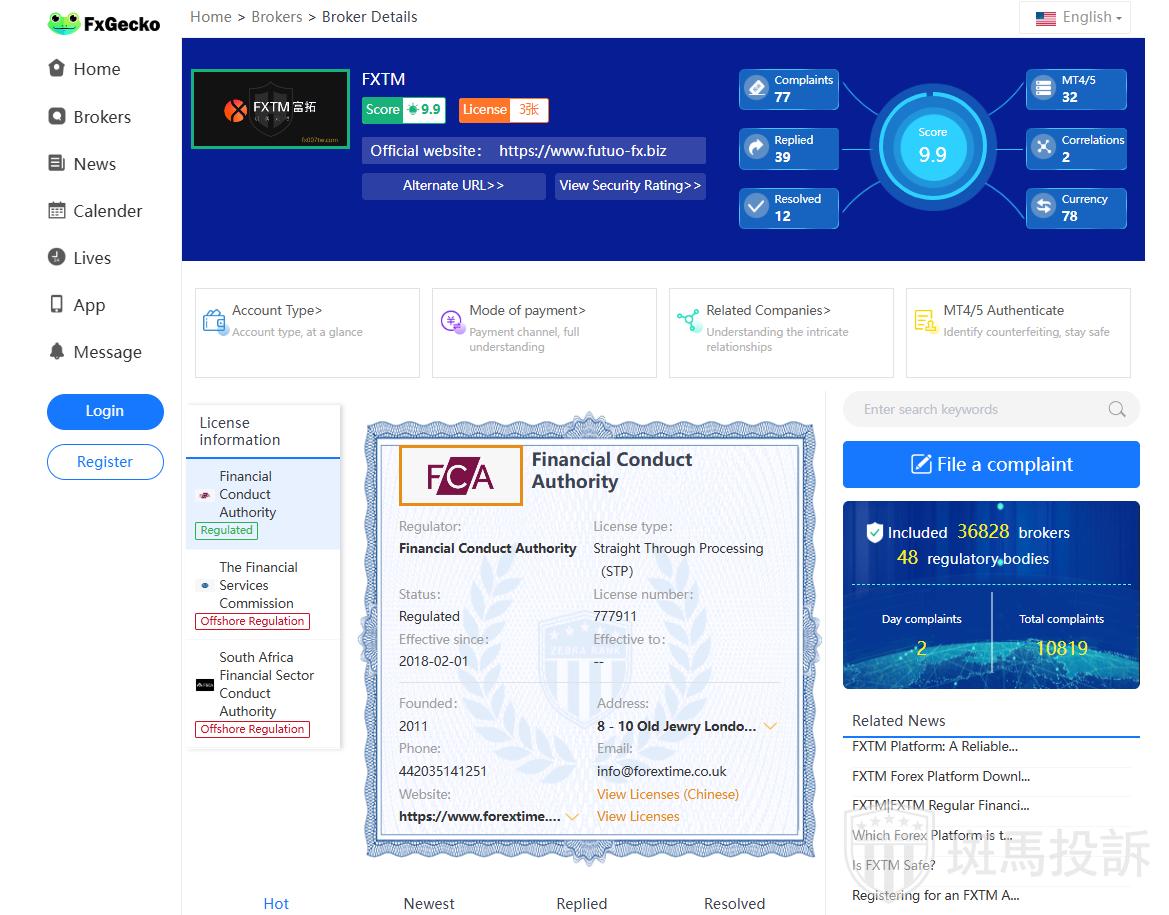
Task: Open Brokers in the sidebar
Action: coord(101,117)
